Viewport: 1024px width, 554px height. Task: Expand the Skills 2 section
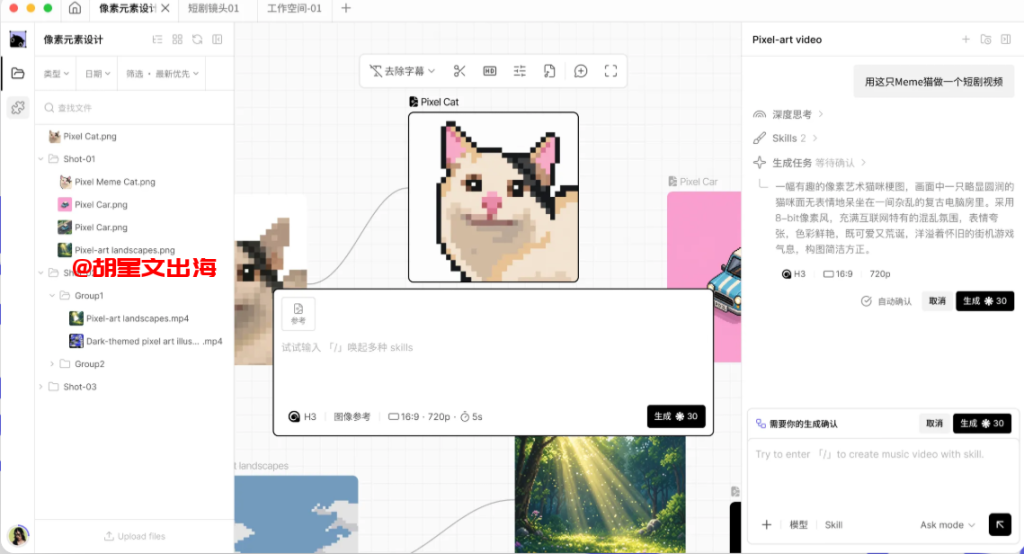pyautogui.click(x=785, y=138)
